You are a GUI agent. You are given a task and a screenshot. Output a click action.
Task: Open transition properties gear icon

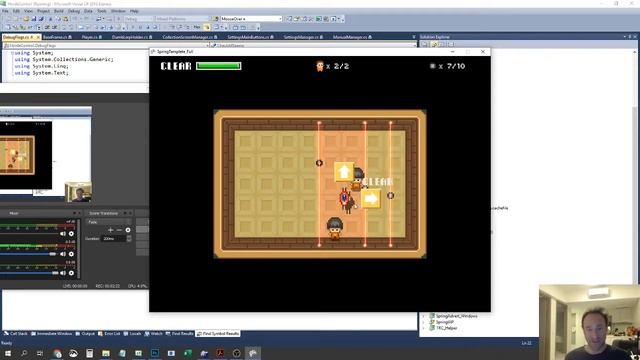pyautogui.click(x=128, y=230)
